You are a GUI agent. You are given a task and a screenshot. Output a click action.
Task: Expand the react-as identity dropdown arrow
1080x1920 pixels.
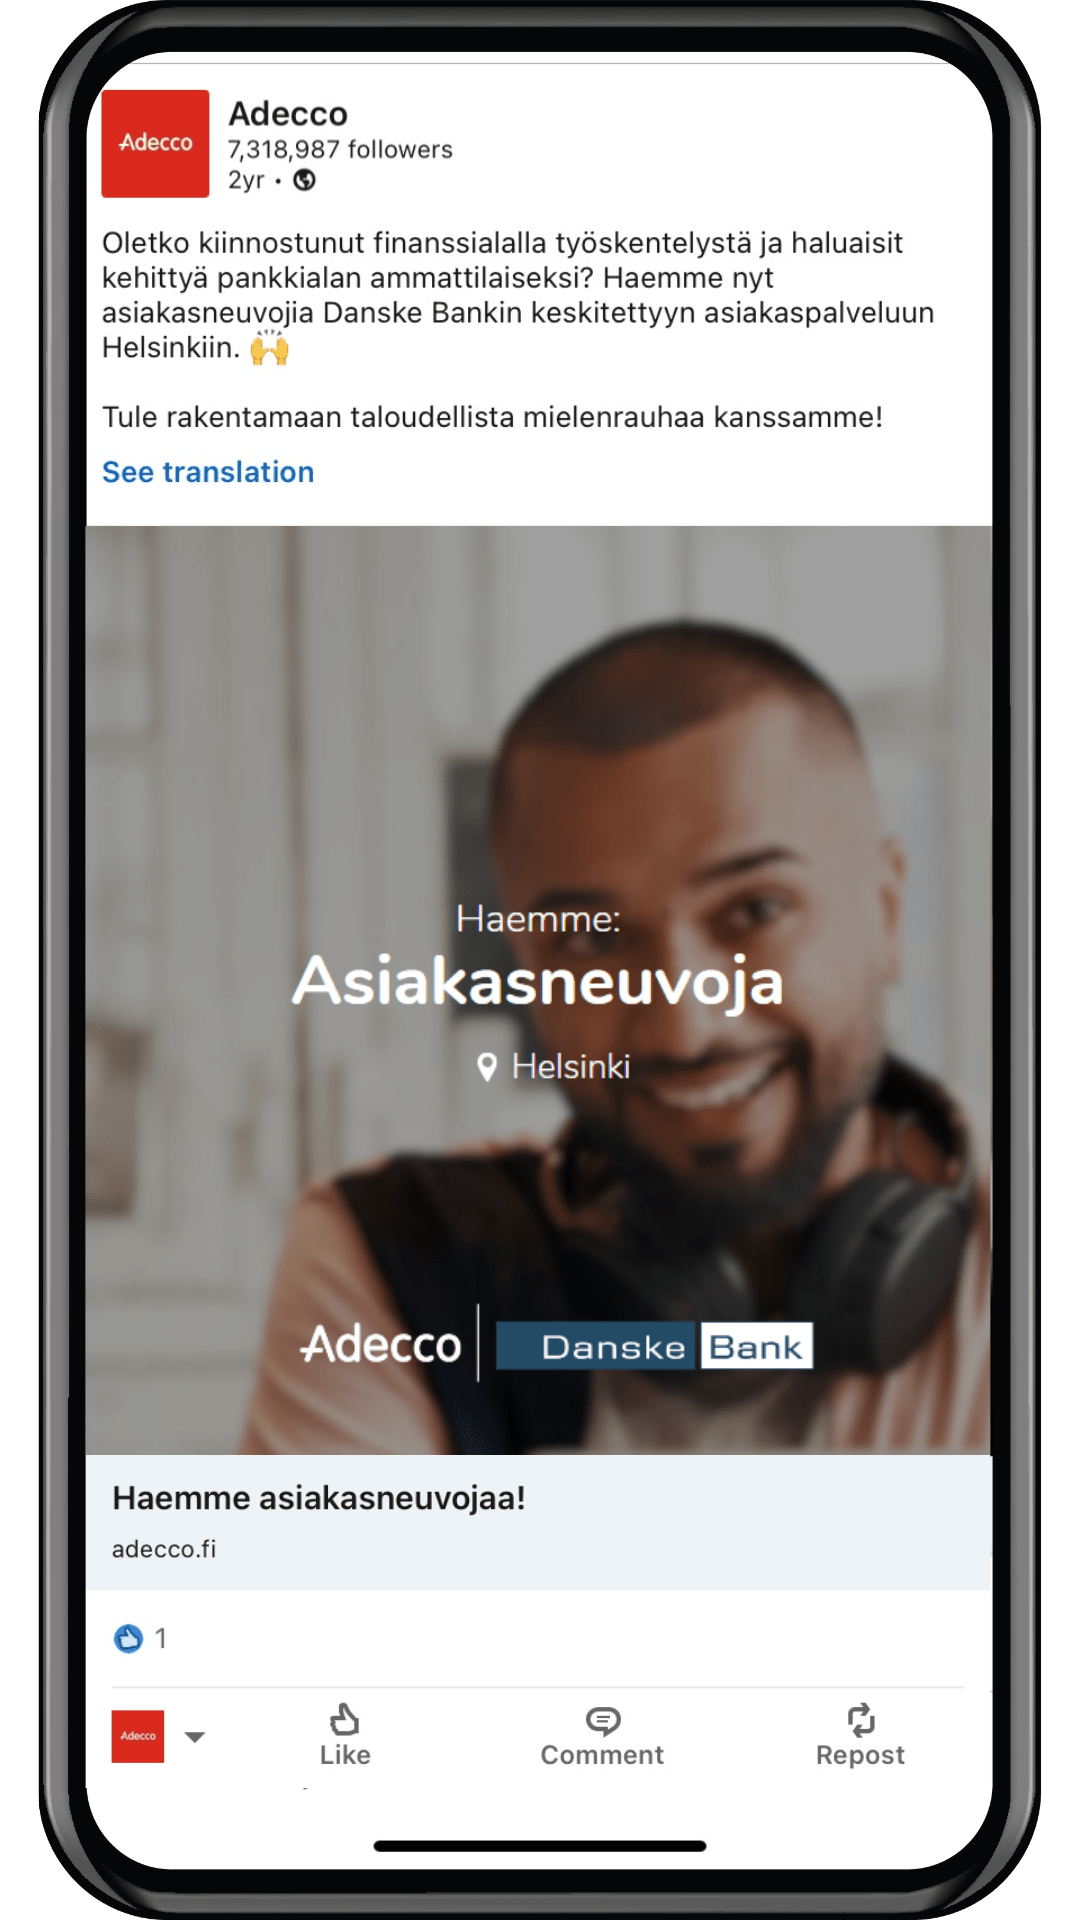pos(195,1737)
